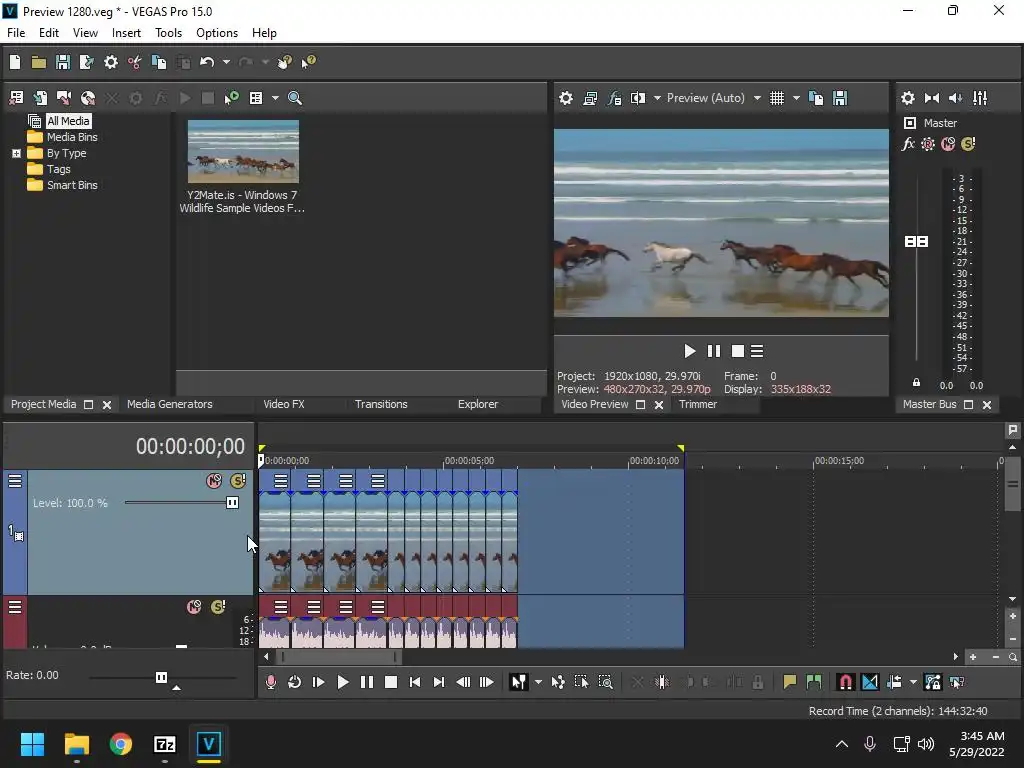Viewport: 1024px width, 768px height.
Task: Open edit tool dropdown arrow in transport
Action: [538, 682]
